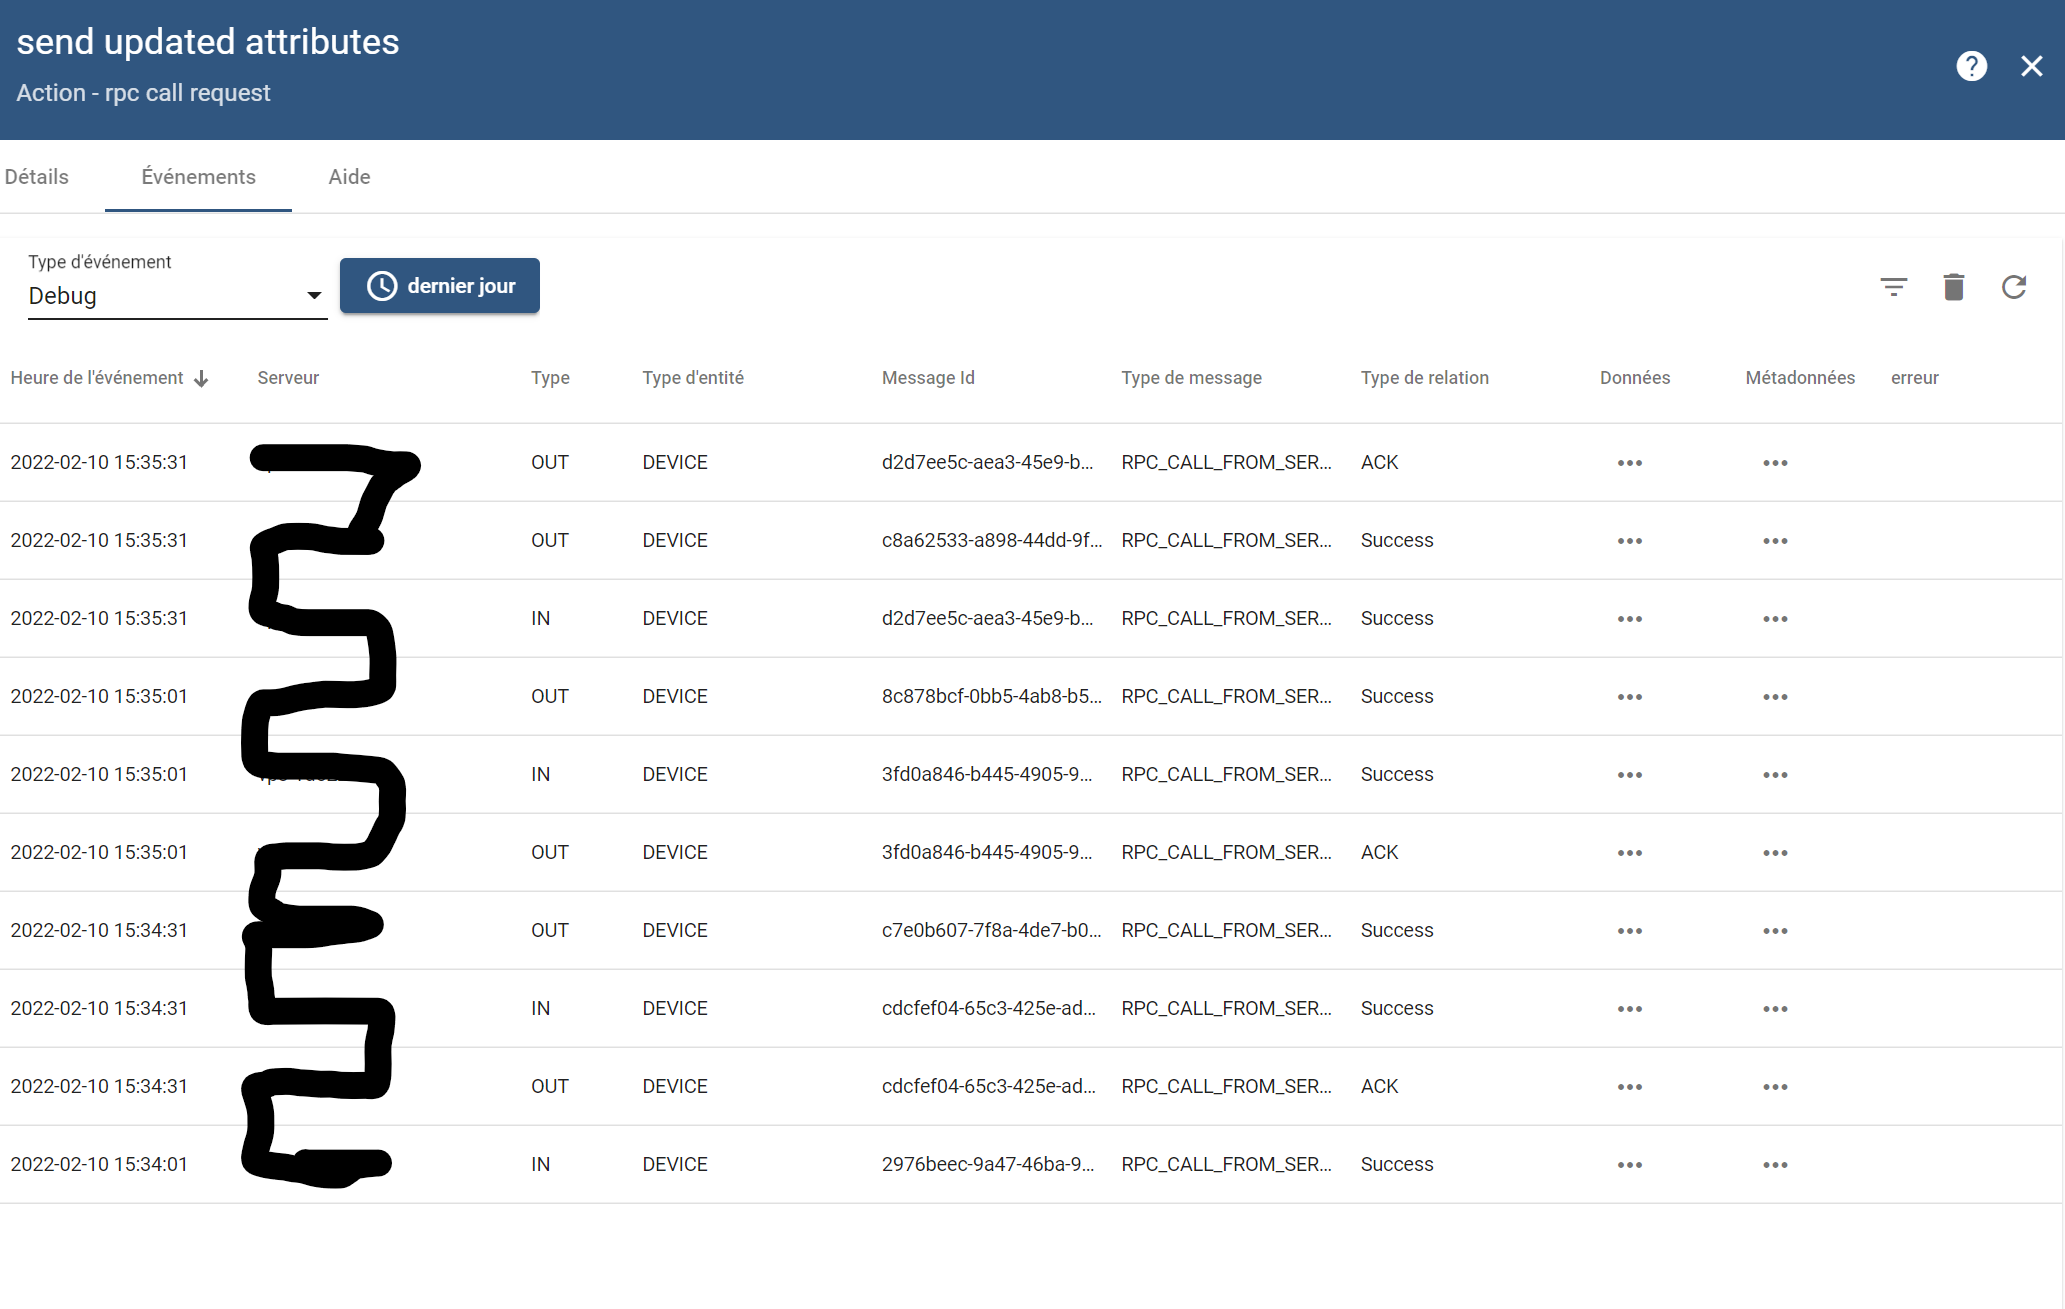Select message id c7e0b607-7f8a-4de7-b0...
The image size is (2065, 1309).
point(991,931)
